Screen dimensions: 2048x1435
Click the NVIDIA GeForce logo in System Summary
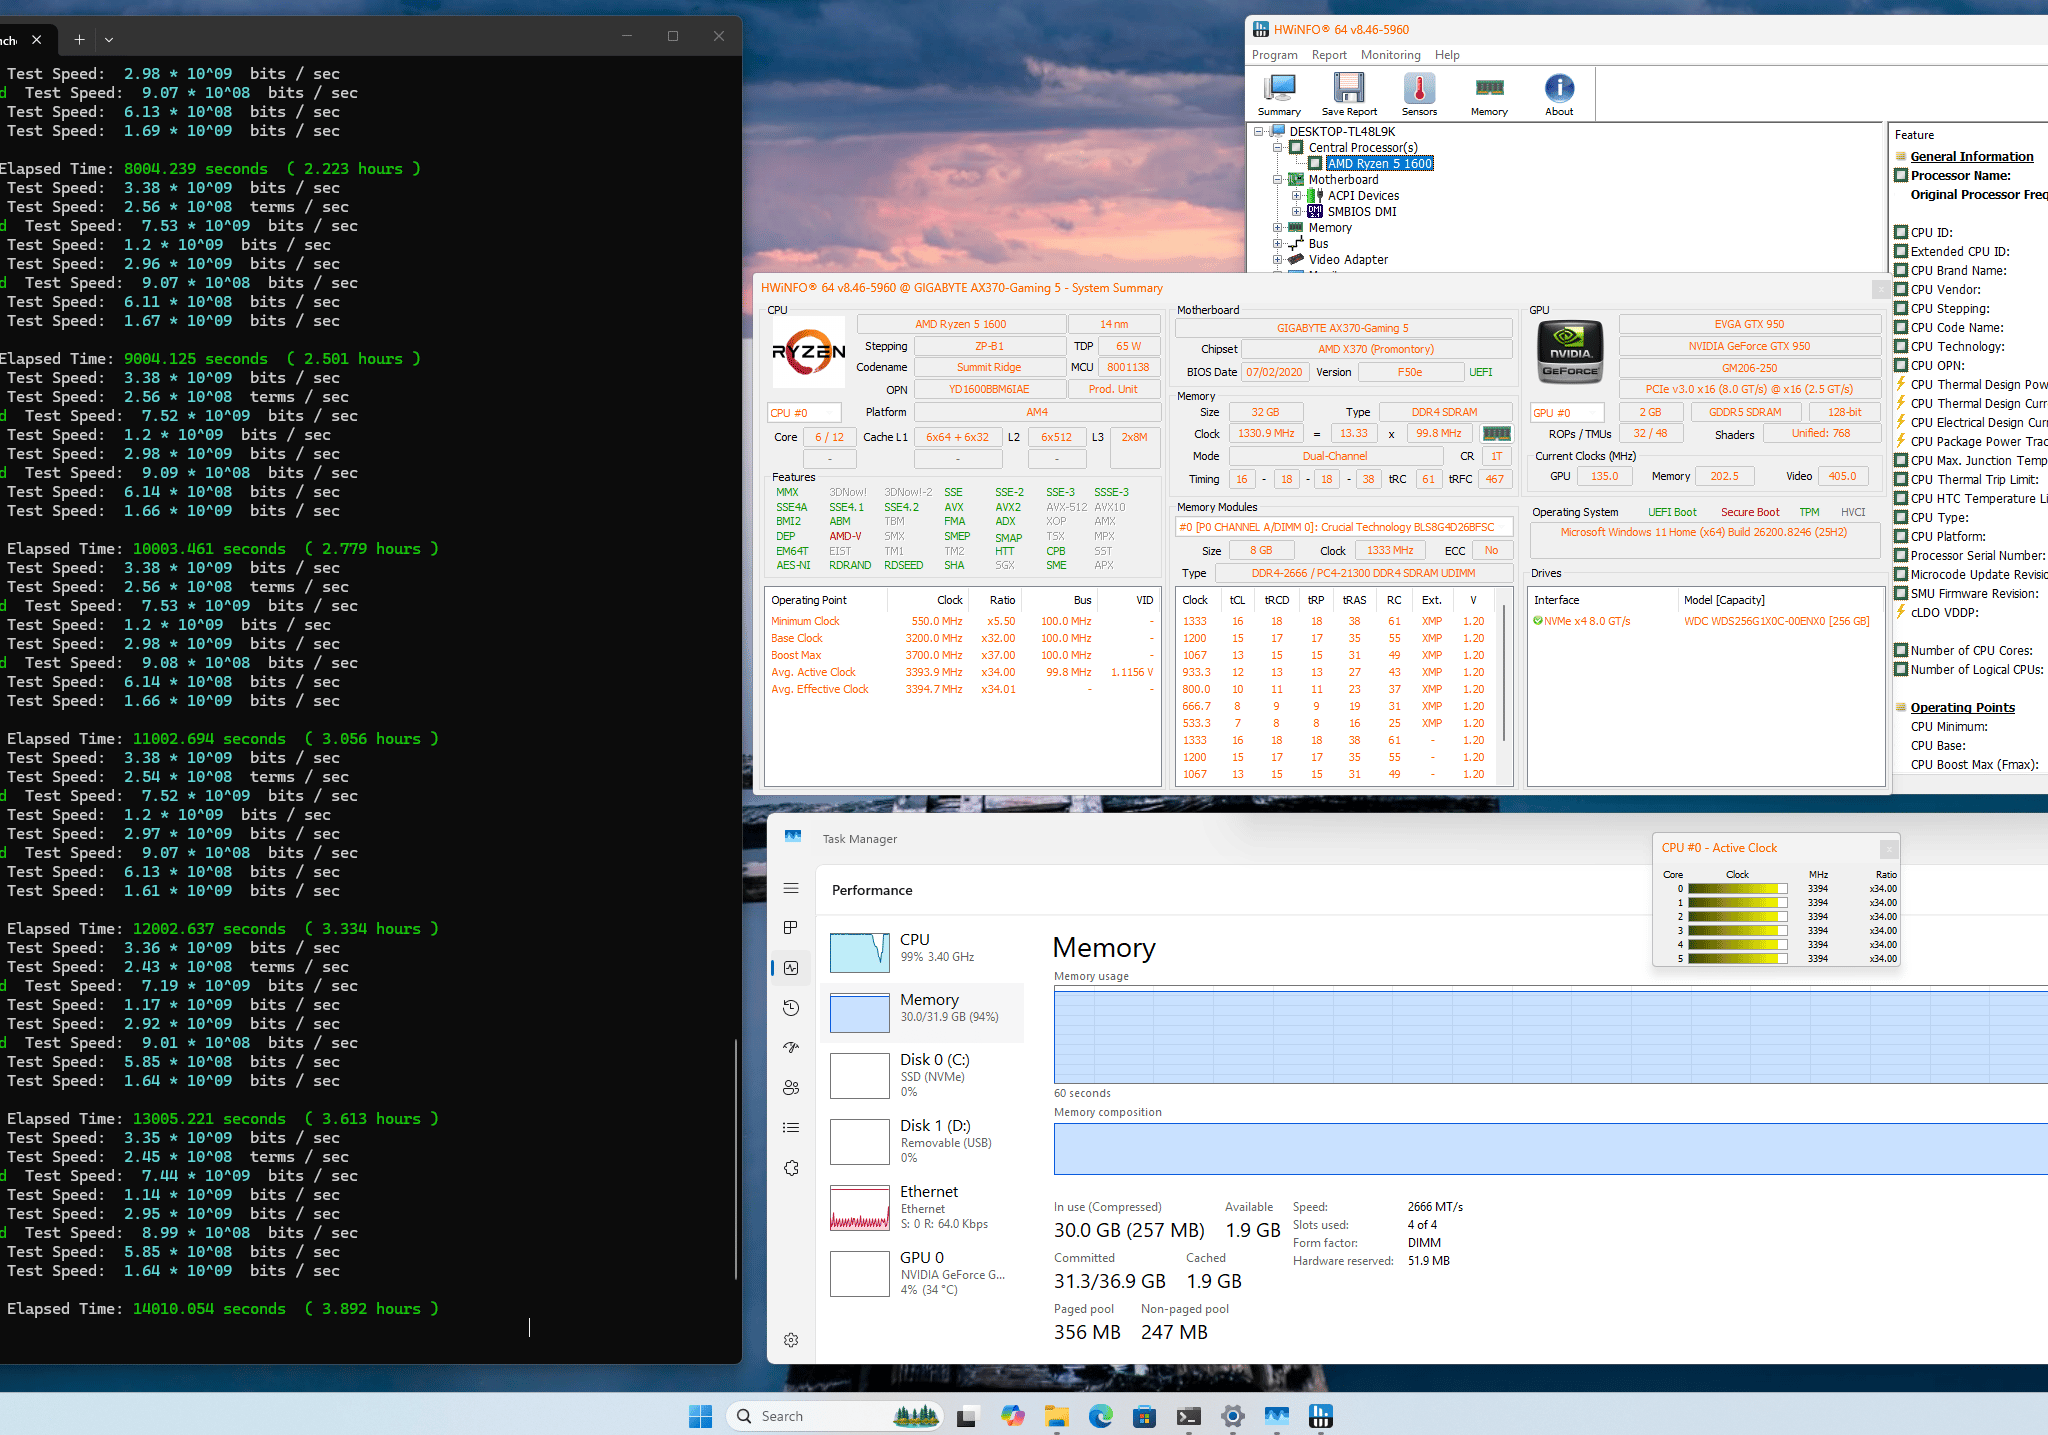point(1570,352)
